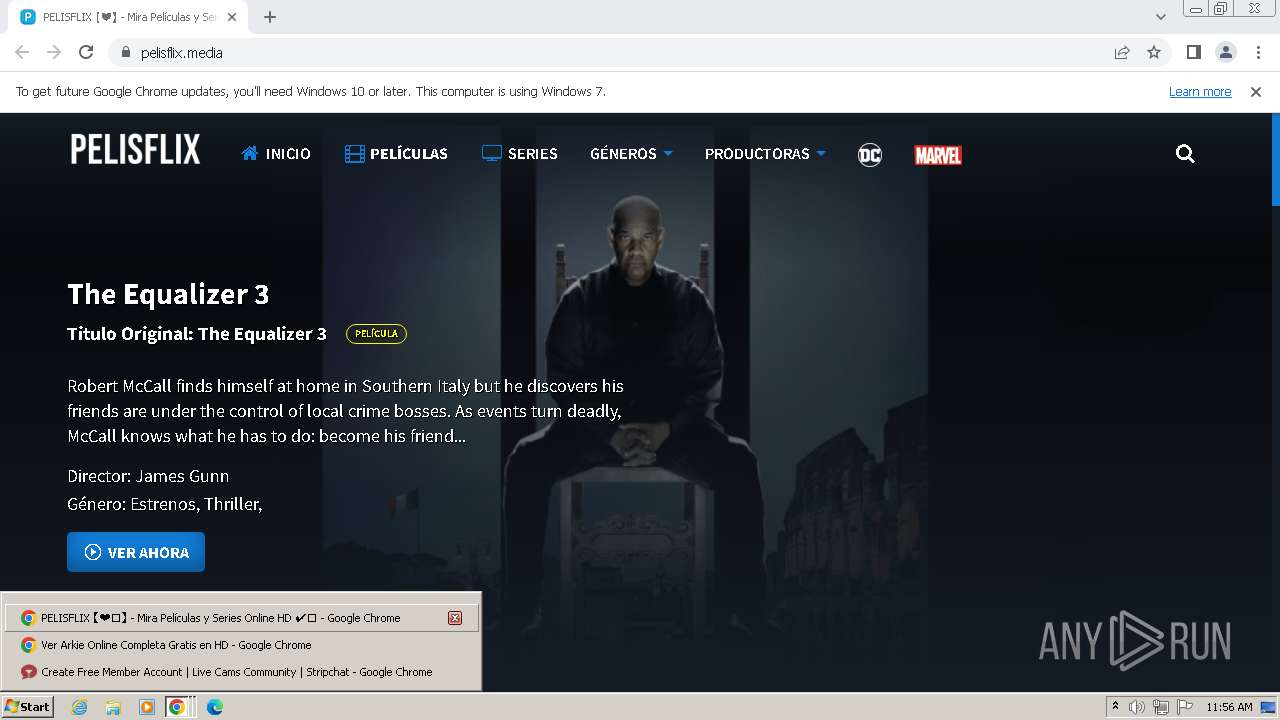Click the Learn more link
This screenshot has height=720, width=1280.
click(x=1200, y=92)
